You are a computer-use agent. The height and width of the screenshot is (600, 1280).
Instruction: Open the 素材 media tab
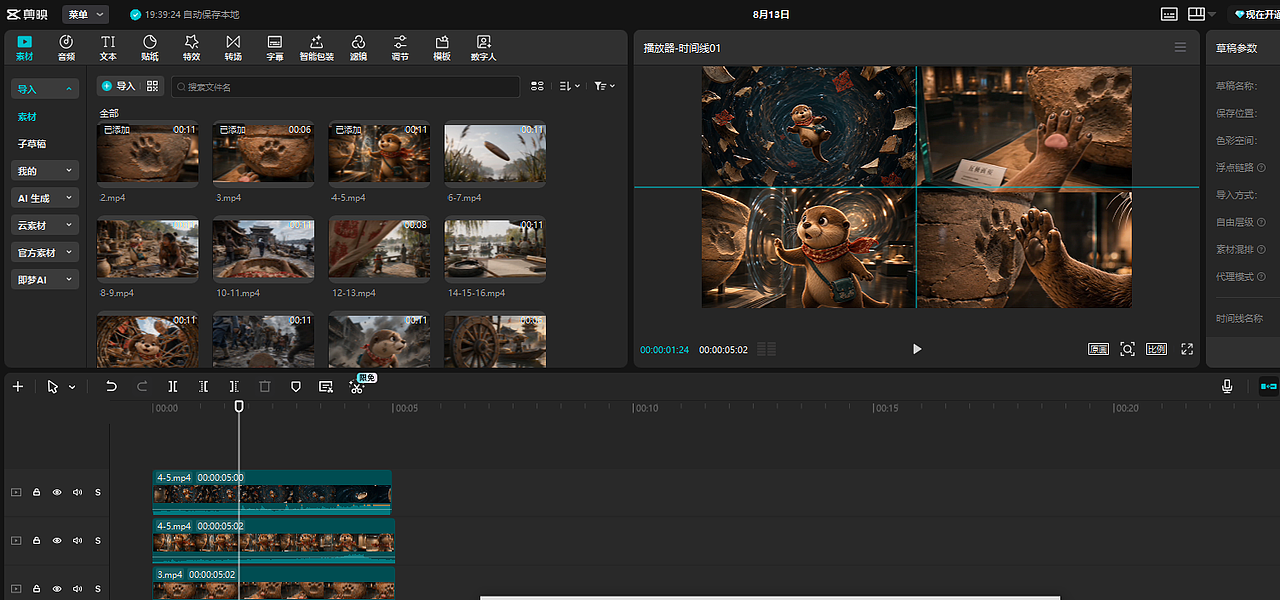[x=24, y=48]
